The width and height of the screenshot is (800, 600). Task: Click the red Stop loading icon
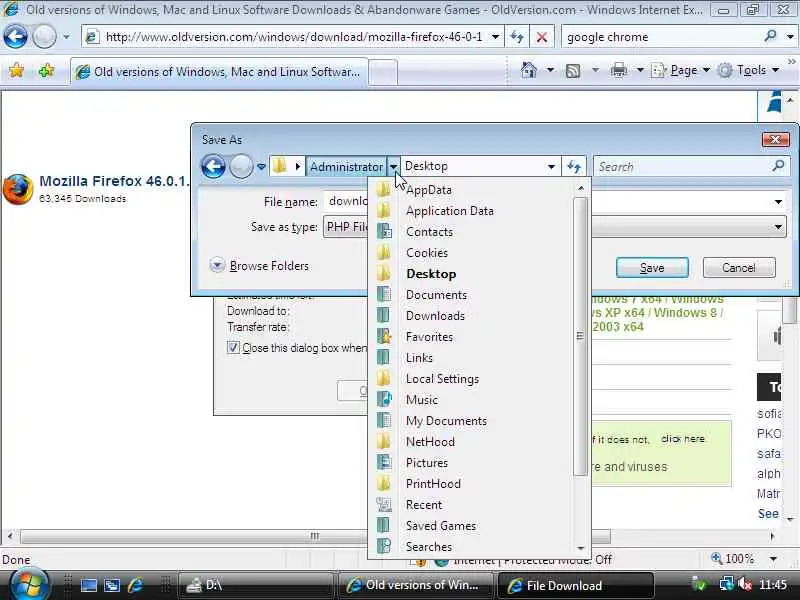click(x=542, y=37)
